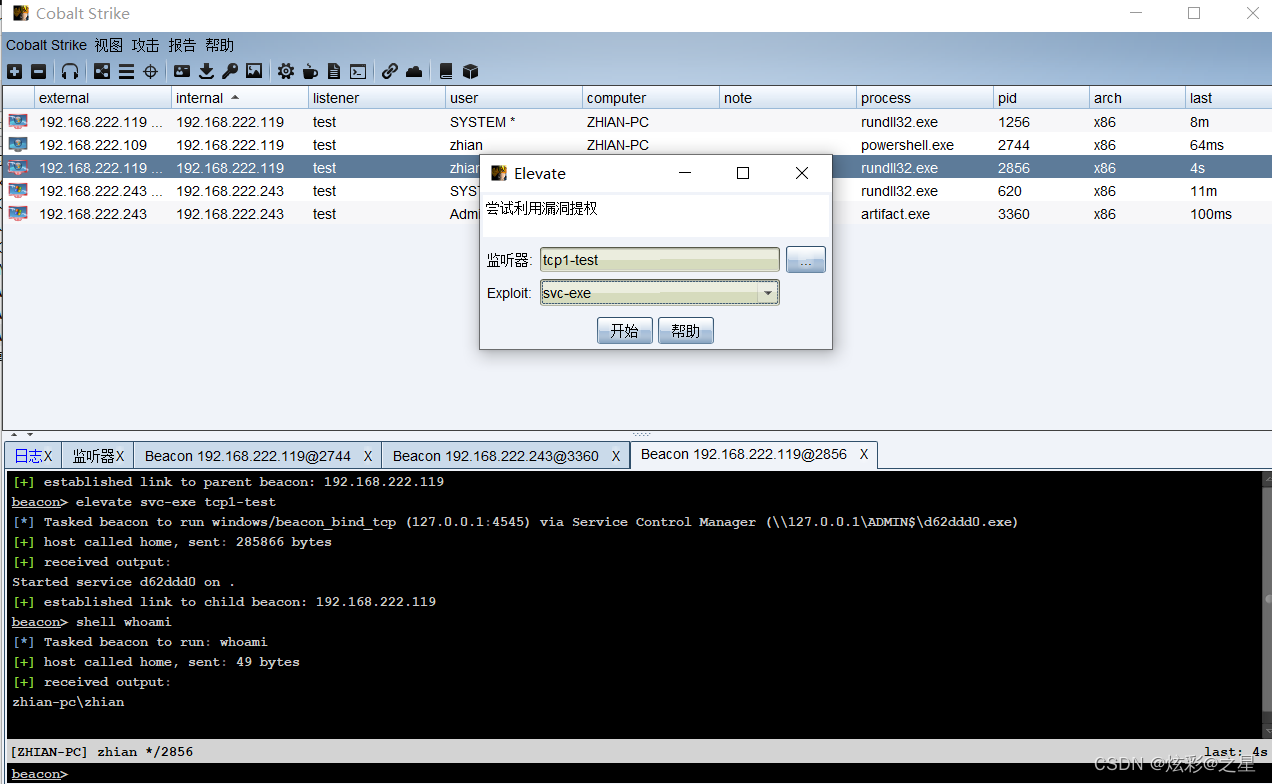The image size is (1272, 784).
Task: Click the disconnect minus icon in toolbar
Action: point(38,71)
